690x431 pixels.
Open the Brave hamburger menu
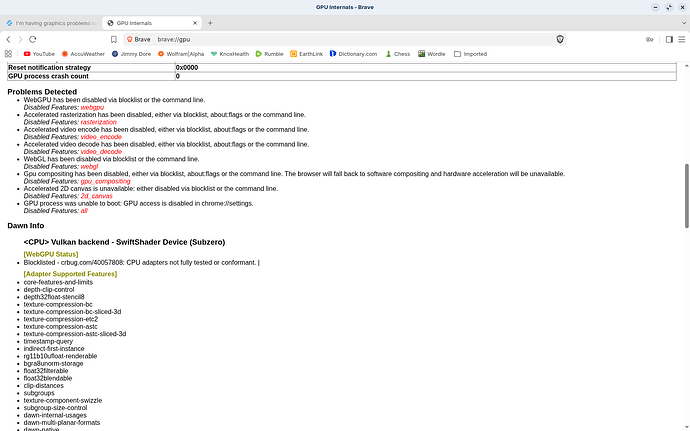click(682, 40)
